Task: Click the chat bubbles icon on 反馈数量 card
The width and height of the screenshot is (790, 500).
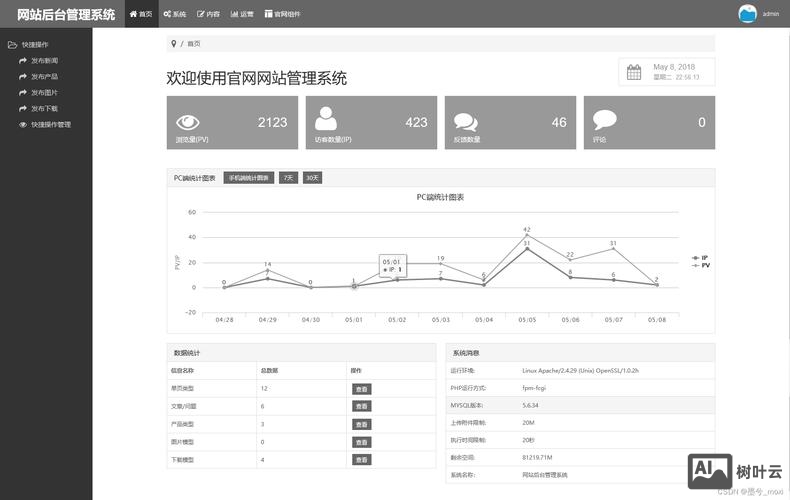Action: point(466,122)
